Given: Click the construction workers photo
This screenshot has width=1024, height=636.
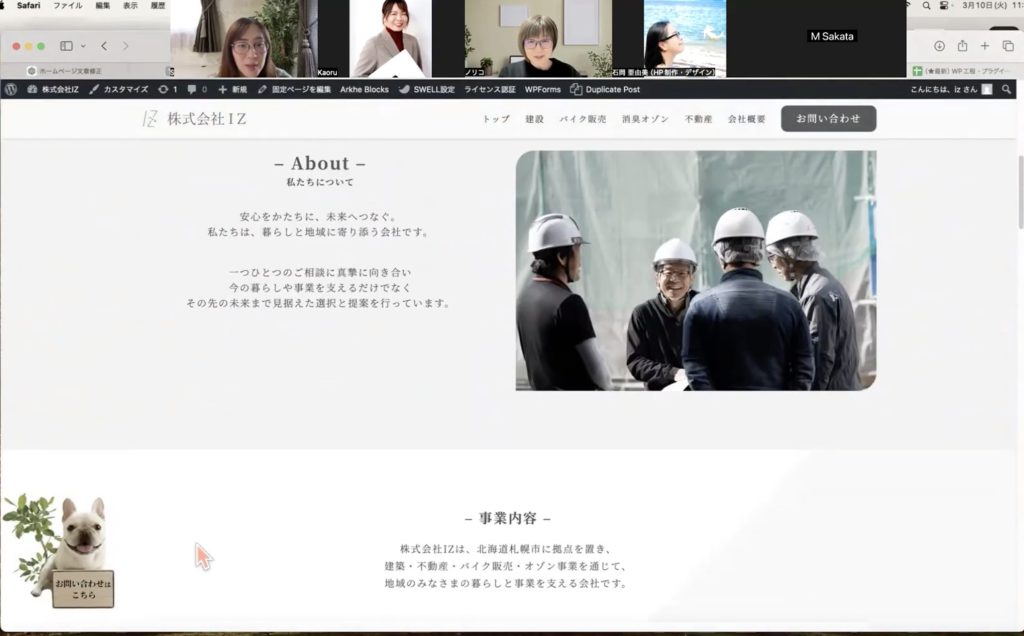Looking at the screenshot, I should (x=696, y=270).
